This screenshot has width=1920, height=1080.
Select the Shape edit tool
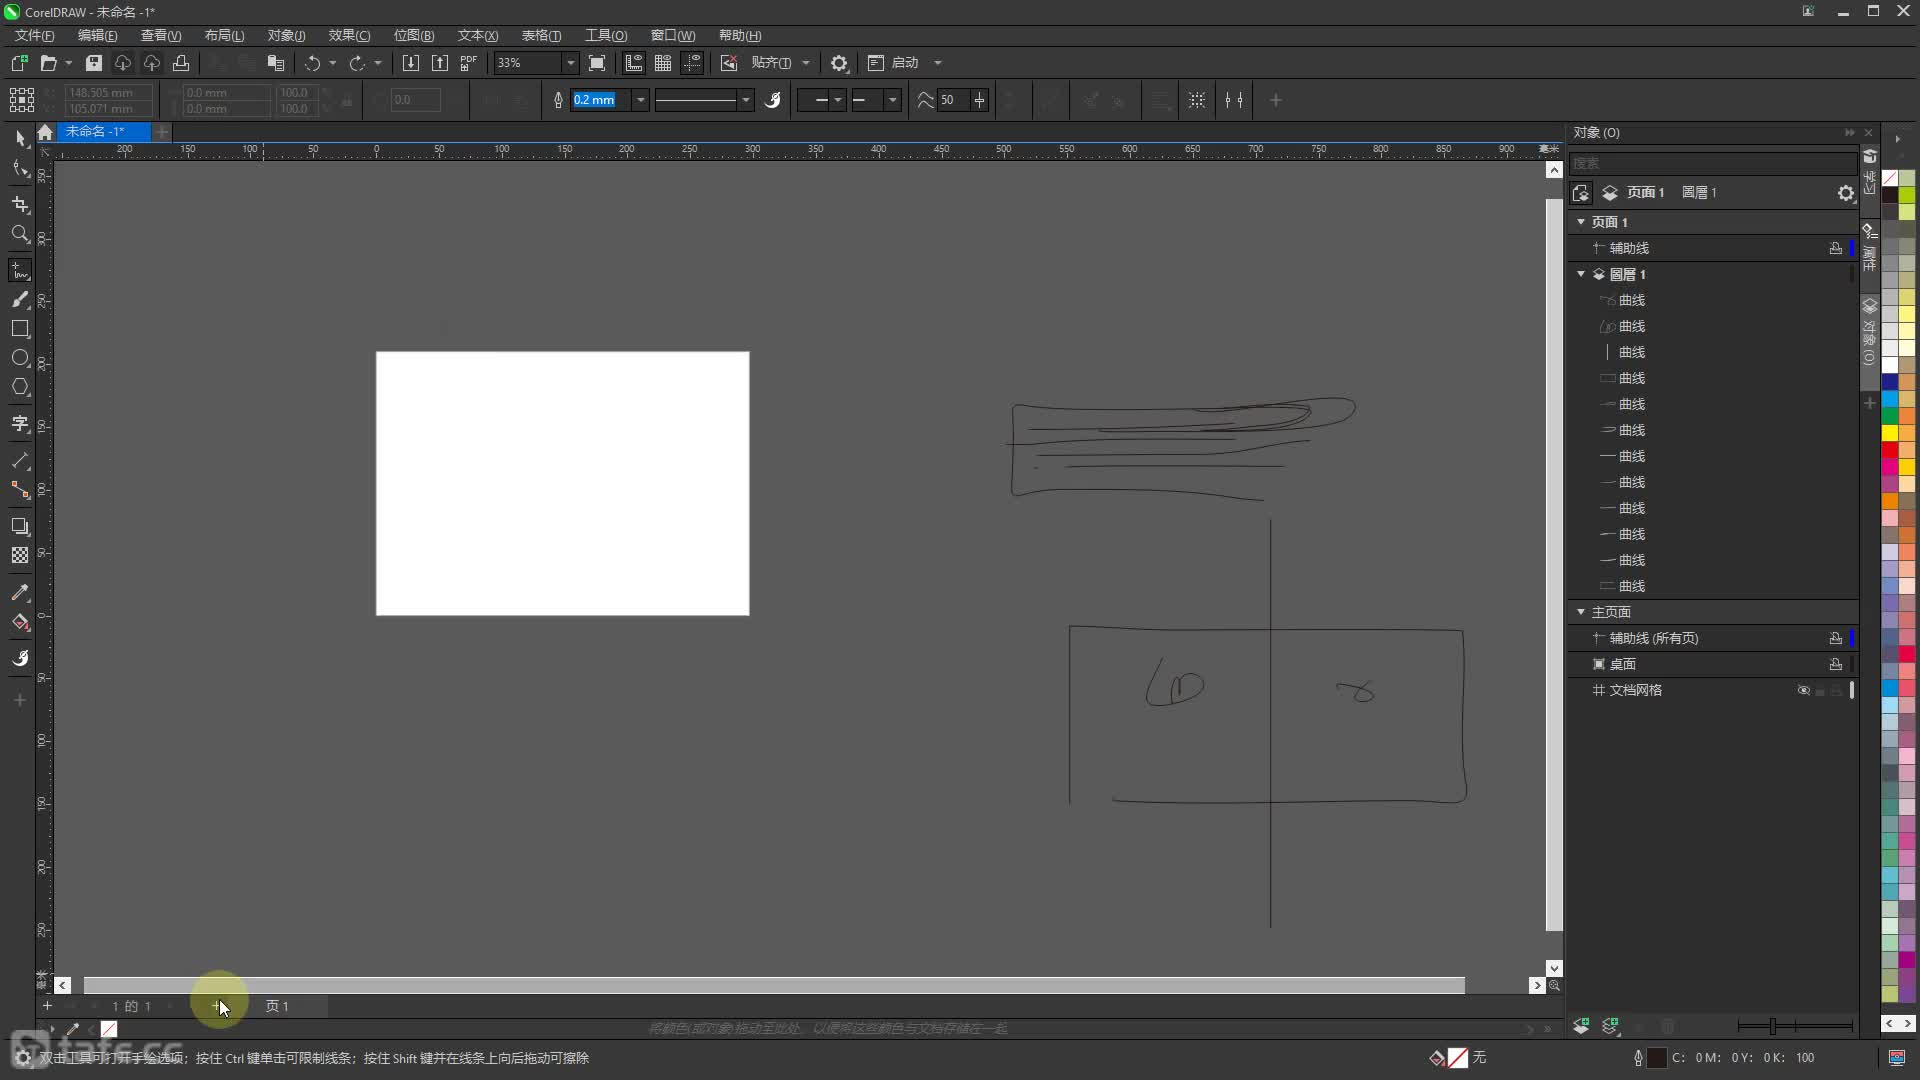[x=20, y=170]
